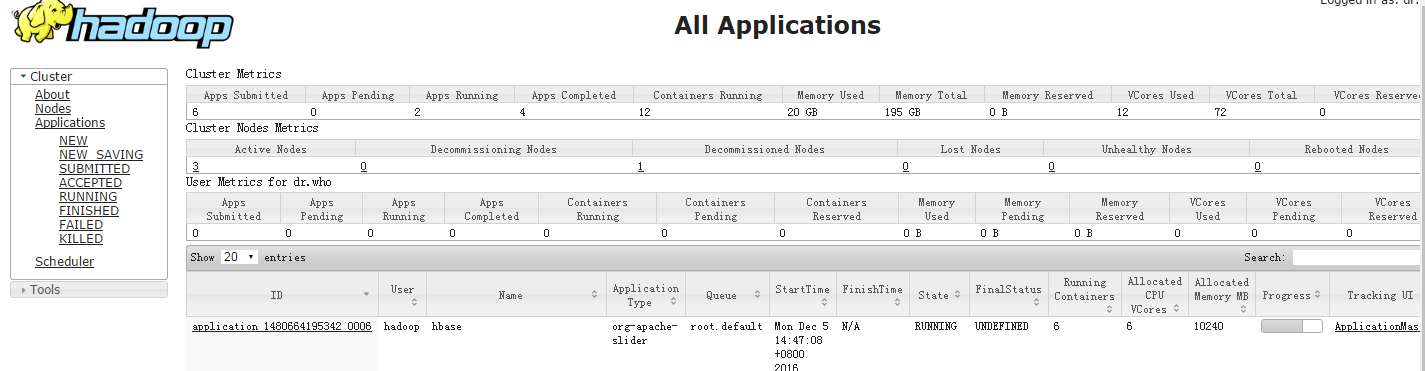Filter applications by FAILED state

click(x=81, y=225)
